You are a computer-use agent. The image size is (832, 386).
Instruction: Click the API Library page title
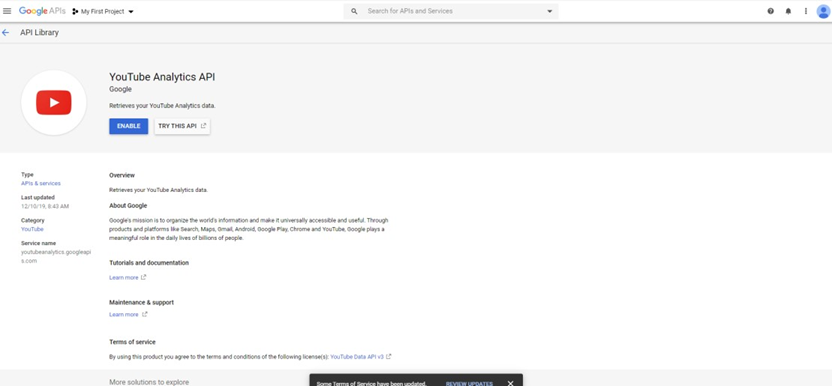click(39, 33)
